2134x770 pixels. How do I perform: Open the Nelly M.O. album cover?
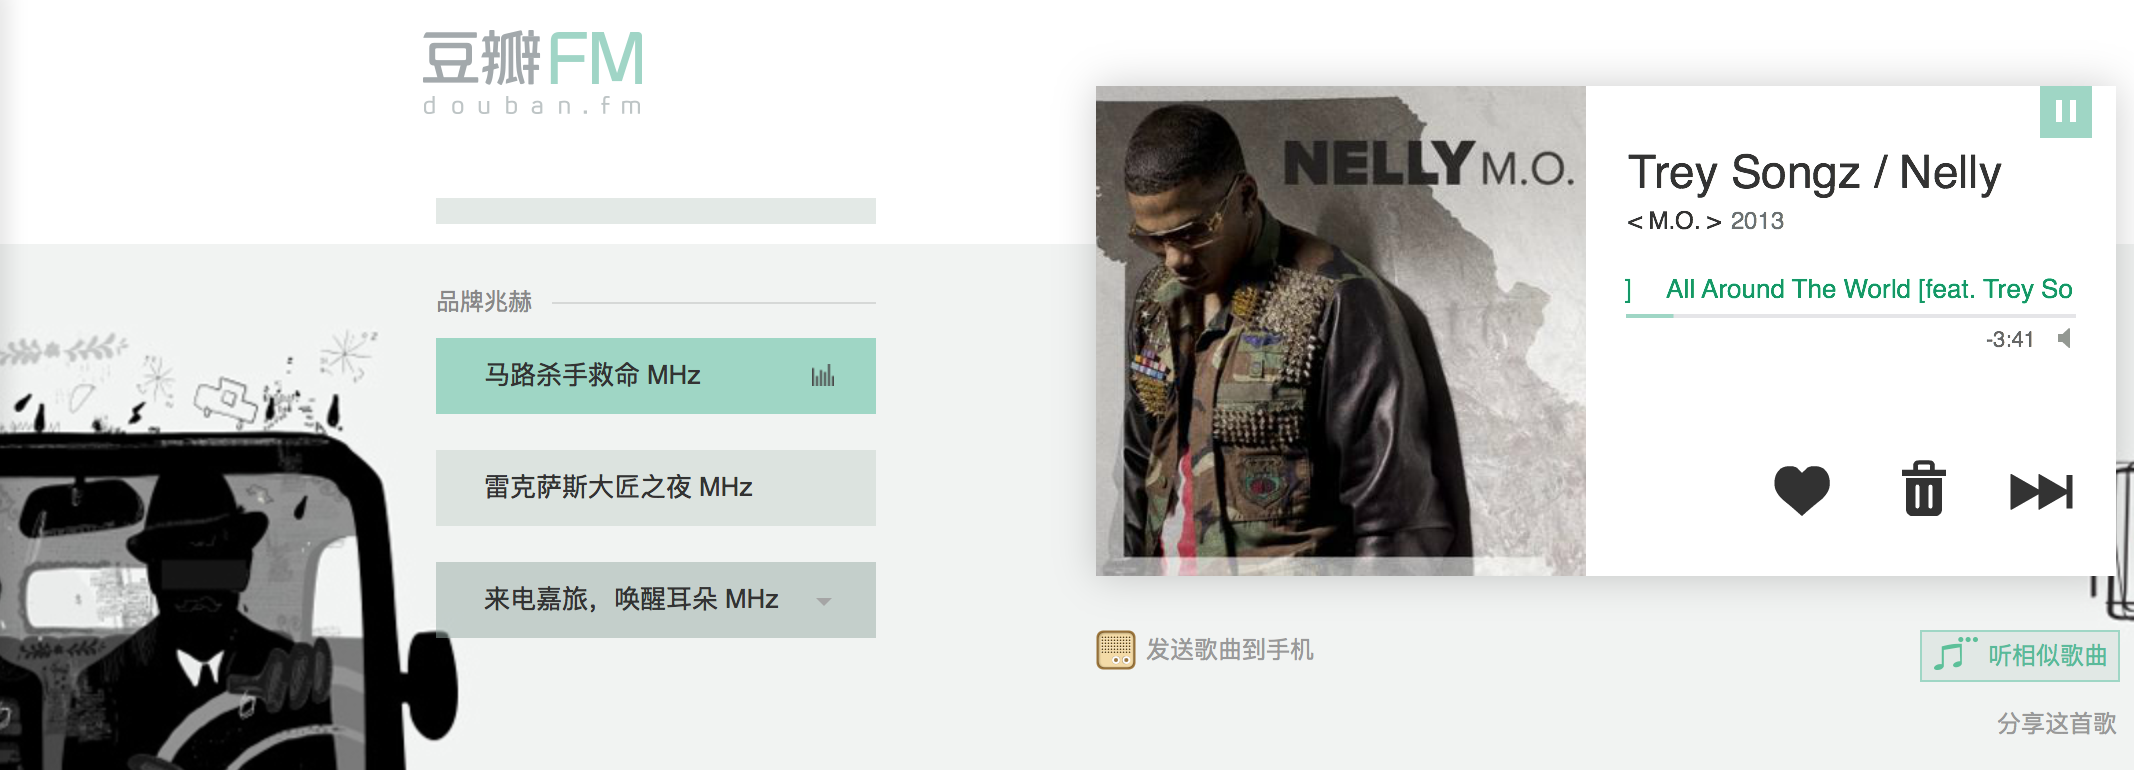pyautogui.click(x=1341, y=331)
